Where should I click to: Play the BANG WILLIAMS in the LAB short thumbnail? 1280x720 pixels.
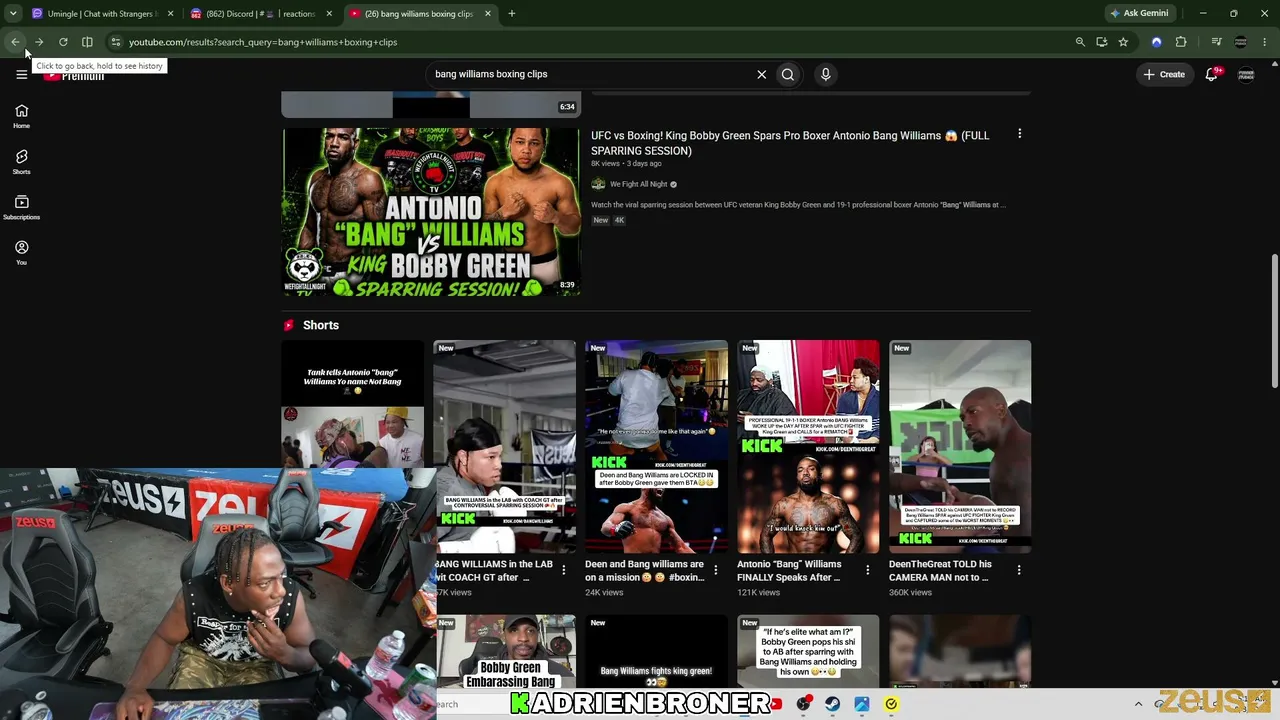click(x=504, y=447)
